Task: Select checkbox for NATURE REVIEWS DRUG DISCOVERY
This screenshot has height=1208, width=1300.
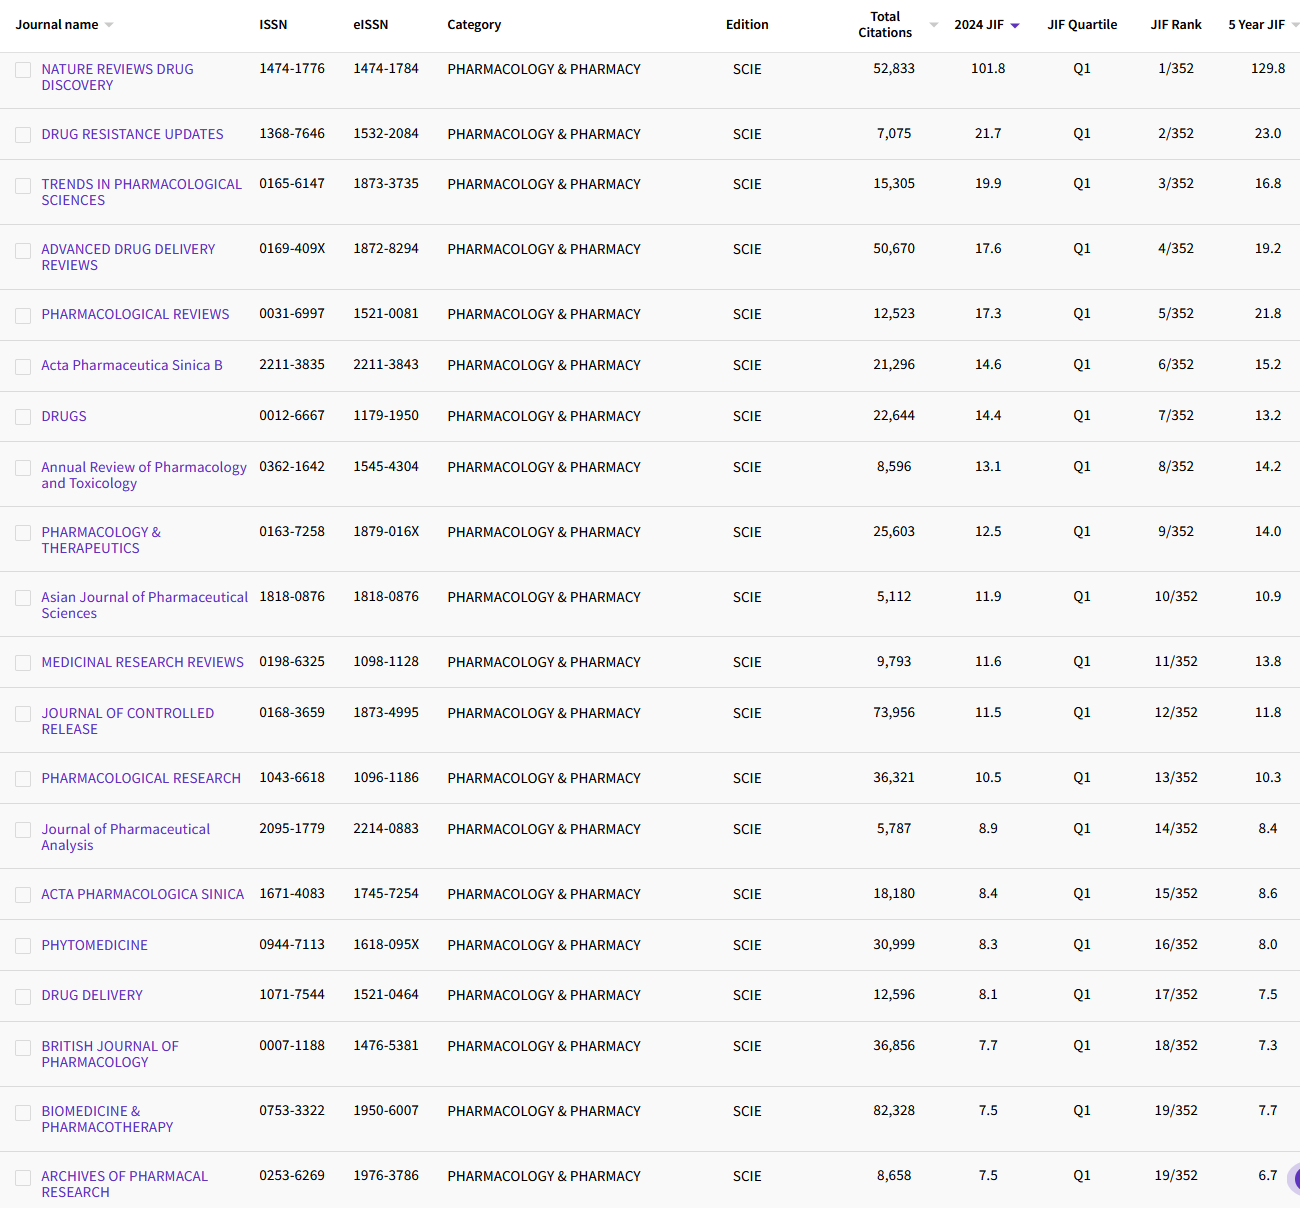Action: tap(23, 70)
